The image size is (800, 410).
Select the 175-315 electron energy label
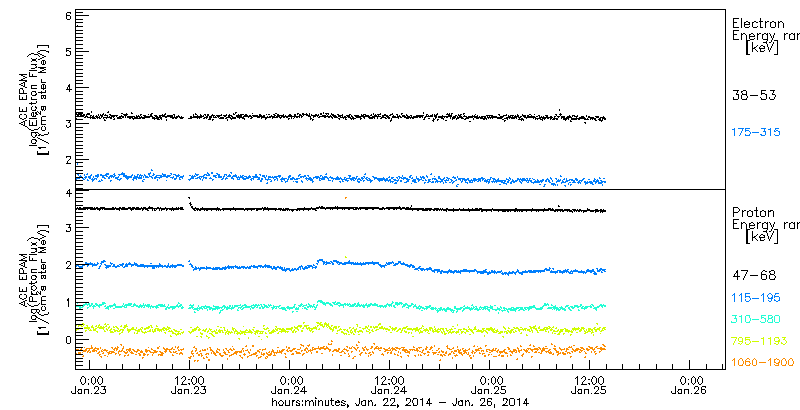tap(756, 133)
